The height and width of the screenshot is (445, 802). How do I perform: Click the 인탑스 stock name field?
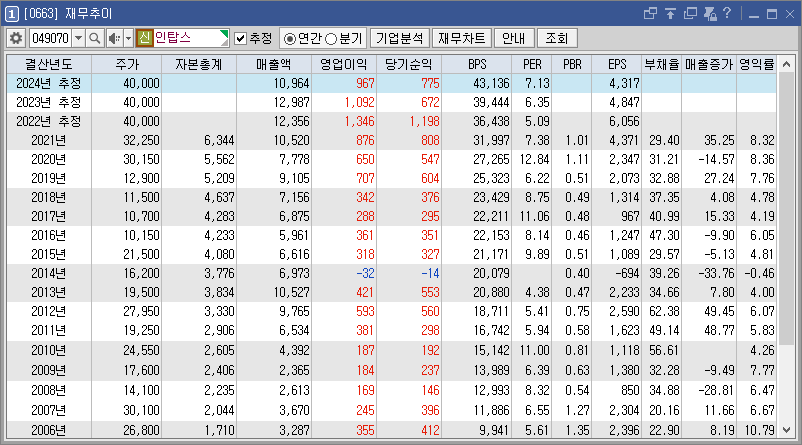tap(186, 38)
